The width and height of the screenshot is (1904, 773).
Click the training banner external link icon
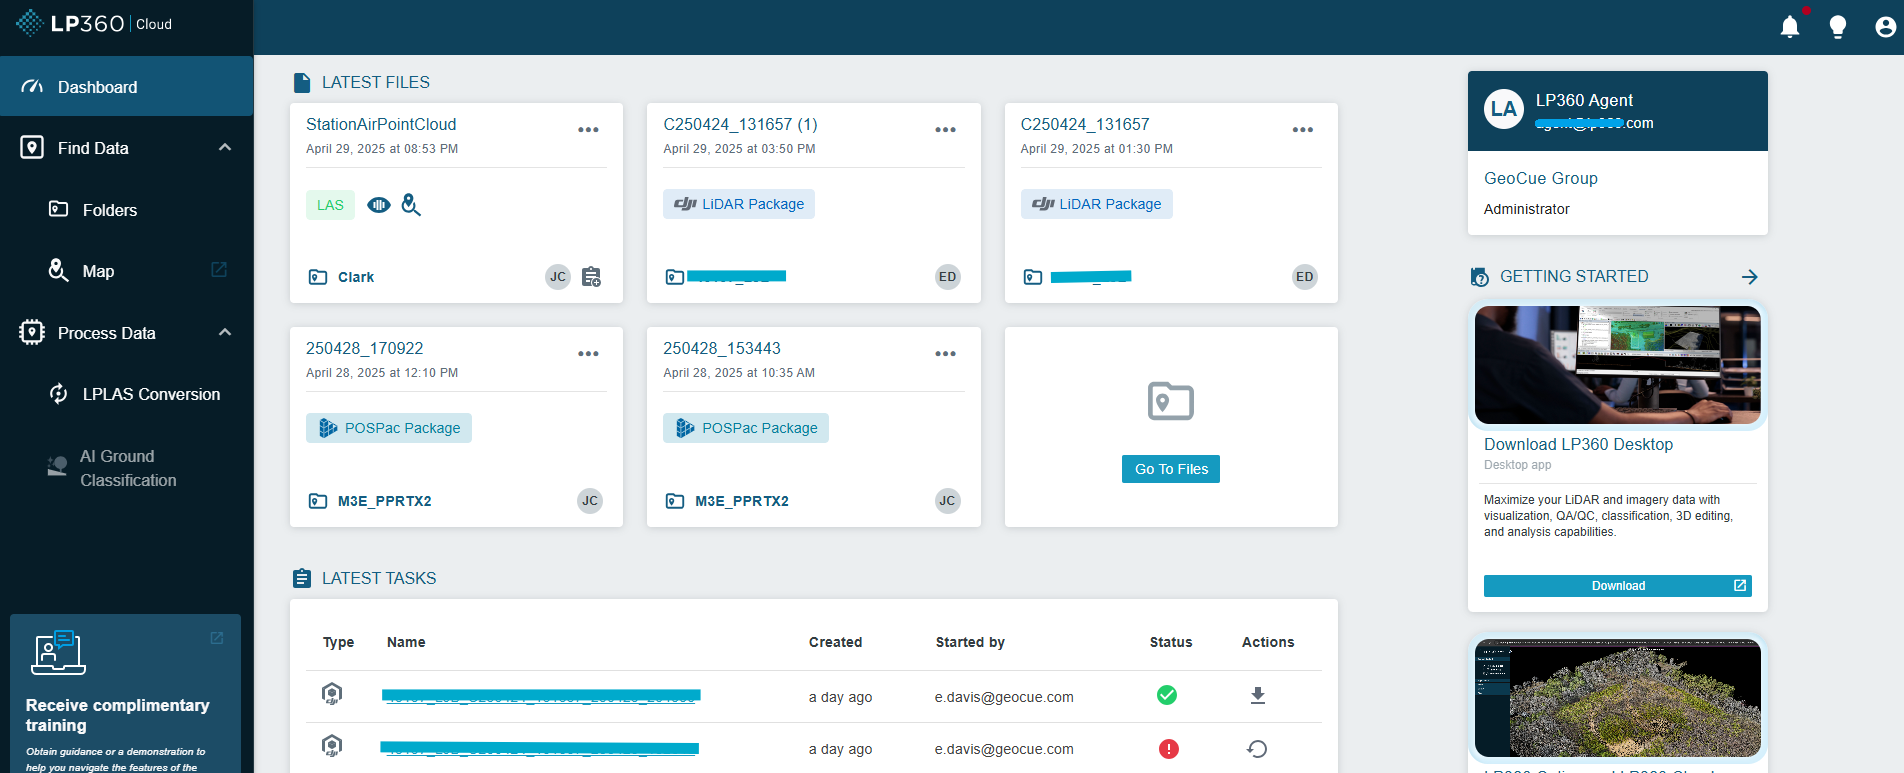[217, 638]
